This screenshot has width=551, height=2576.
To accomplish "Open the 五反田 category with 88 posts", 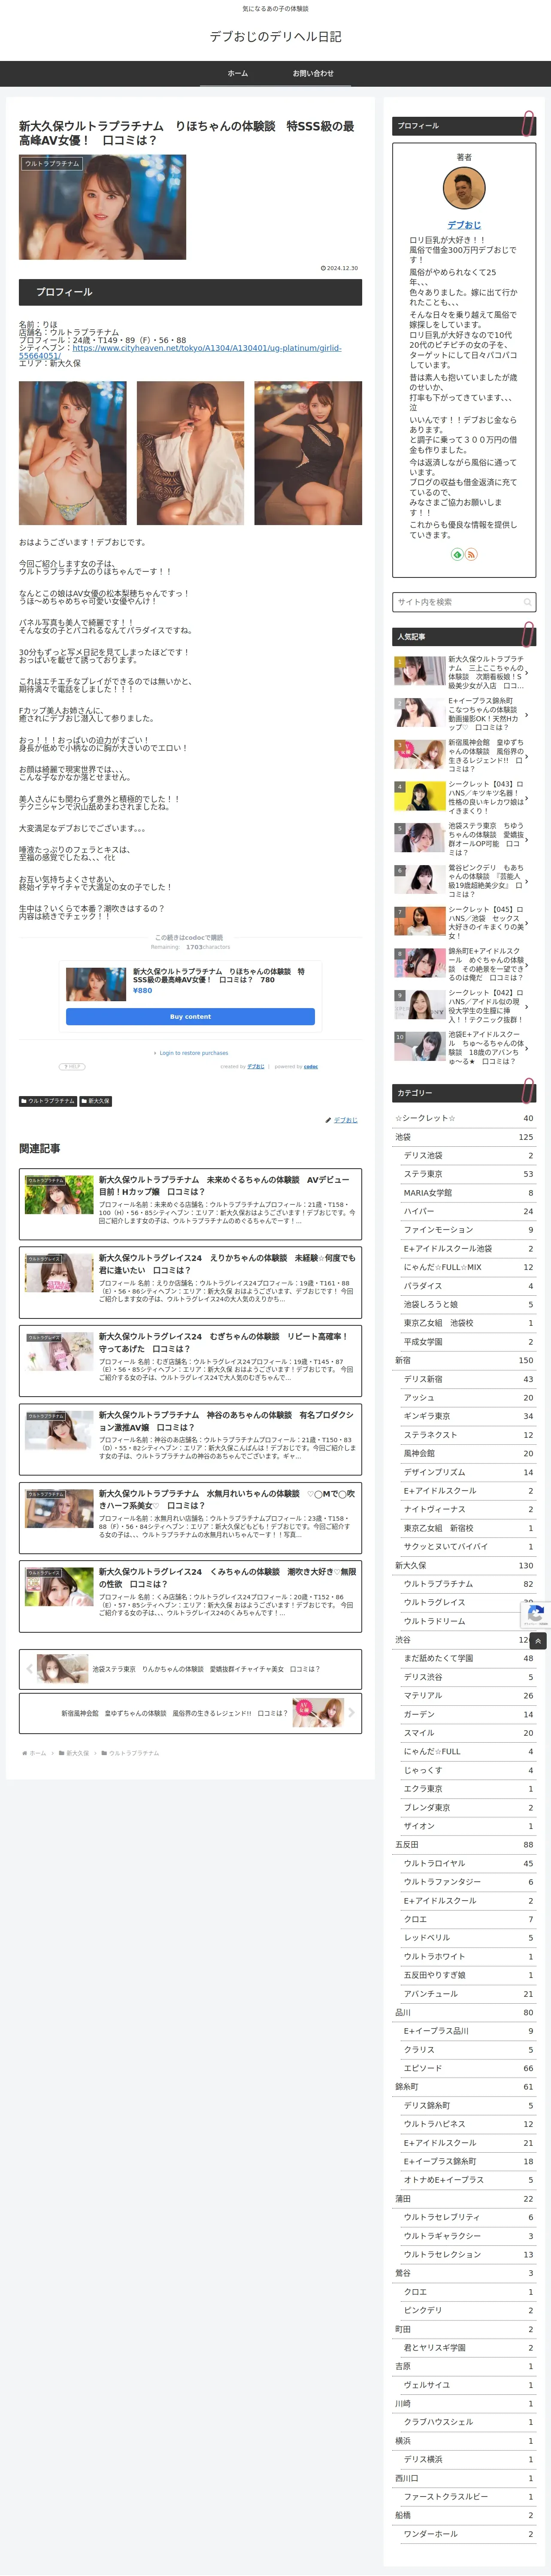I will coord(464,1845).
